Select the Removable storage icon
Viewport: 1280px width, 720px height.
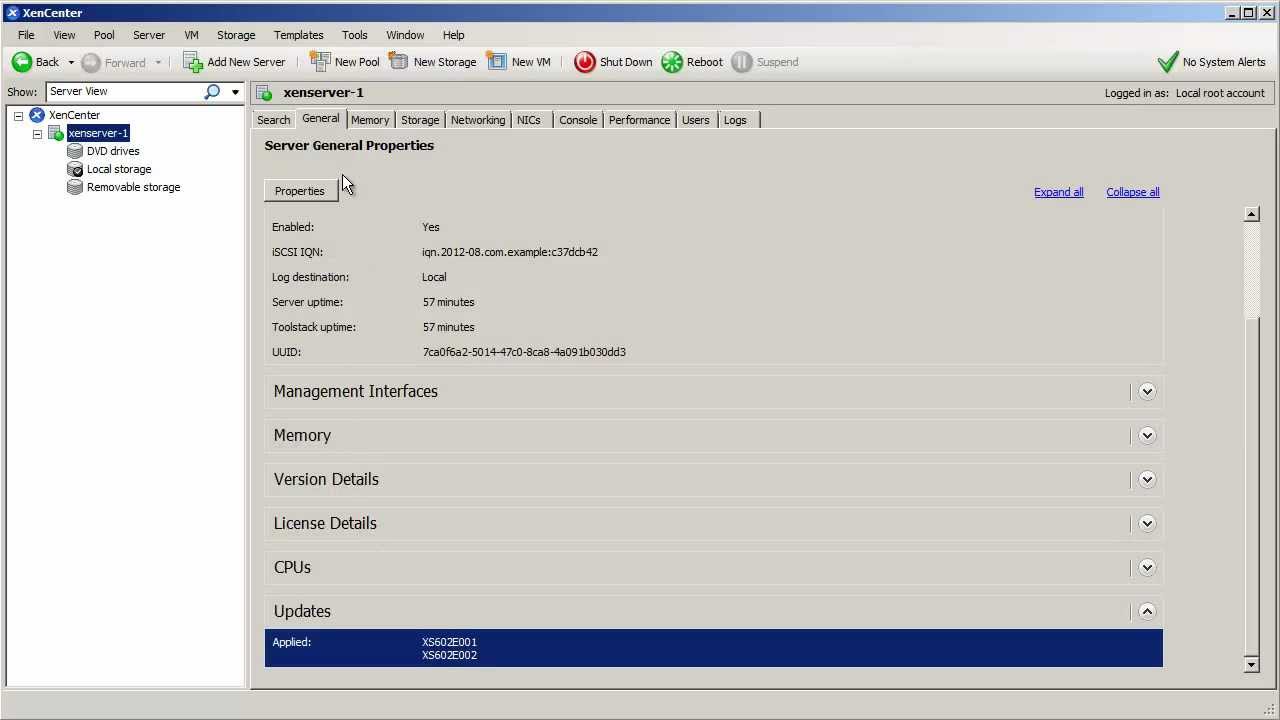point(75,187)
